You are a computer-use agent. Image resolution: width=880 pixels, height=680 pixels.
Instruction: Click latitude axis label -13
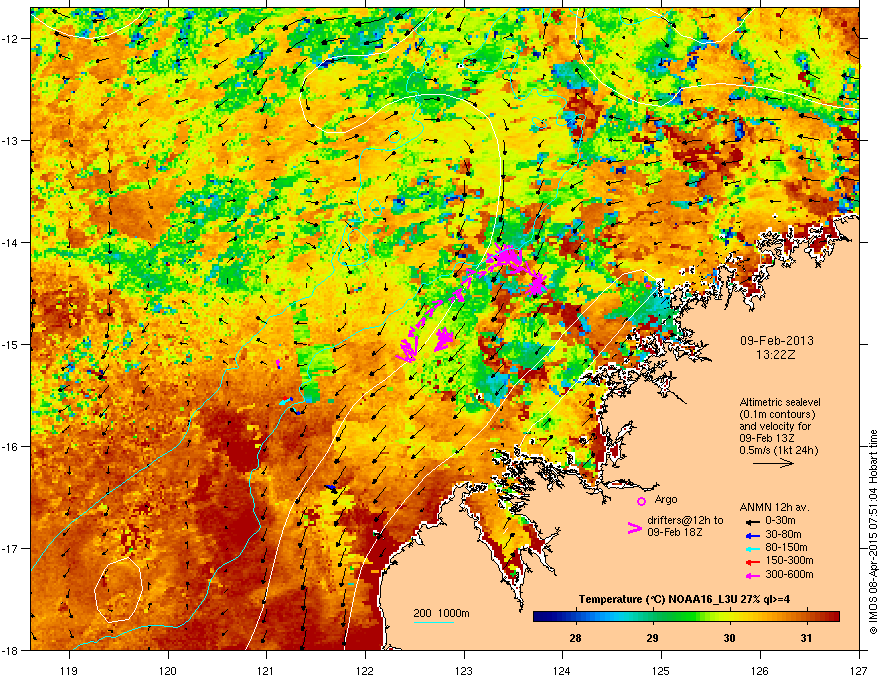pos(11,141)
